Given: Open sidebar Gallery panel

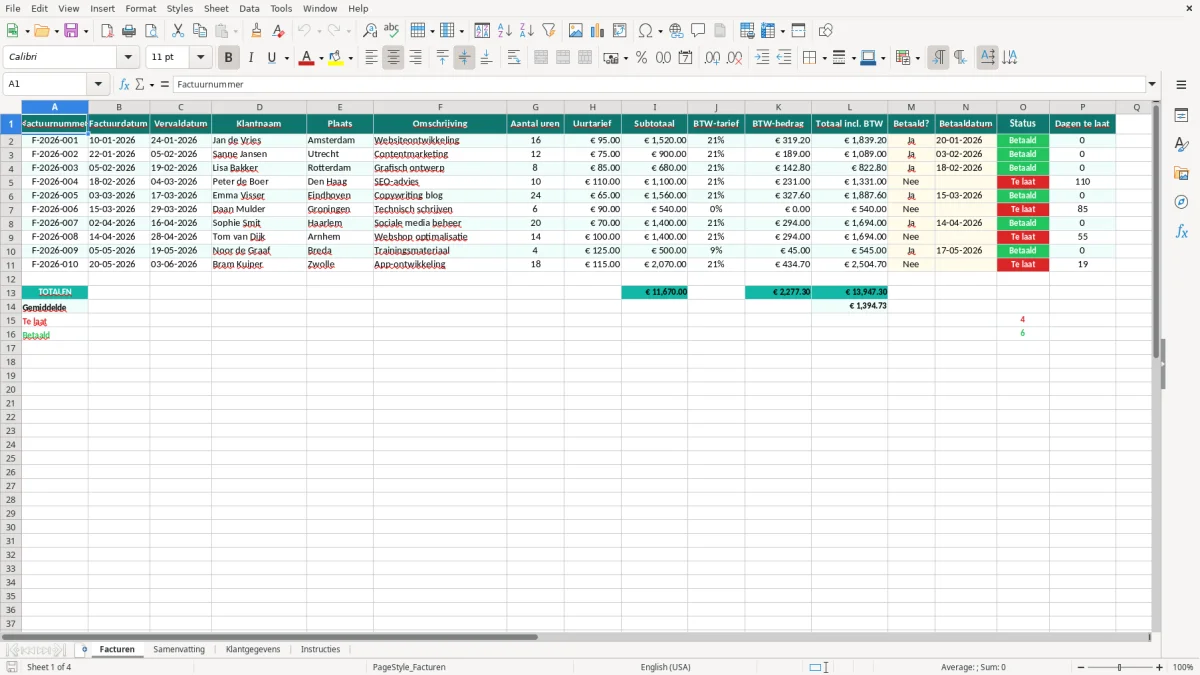Looking at the screenshot, I should pyautogui.click(x=1181, y=173).
